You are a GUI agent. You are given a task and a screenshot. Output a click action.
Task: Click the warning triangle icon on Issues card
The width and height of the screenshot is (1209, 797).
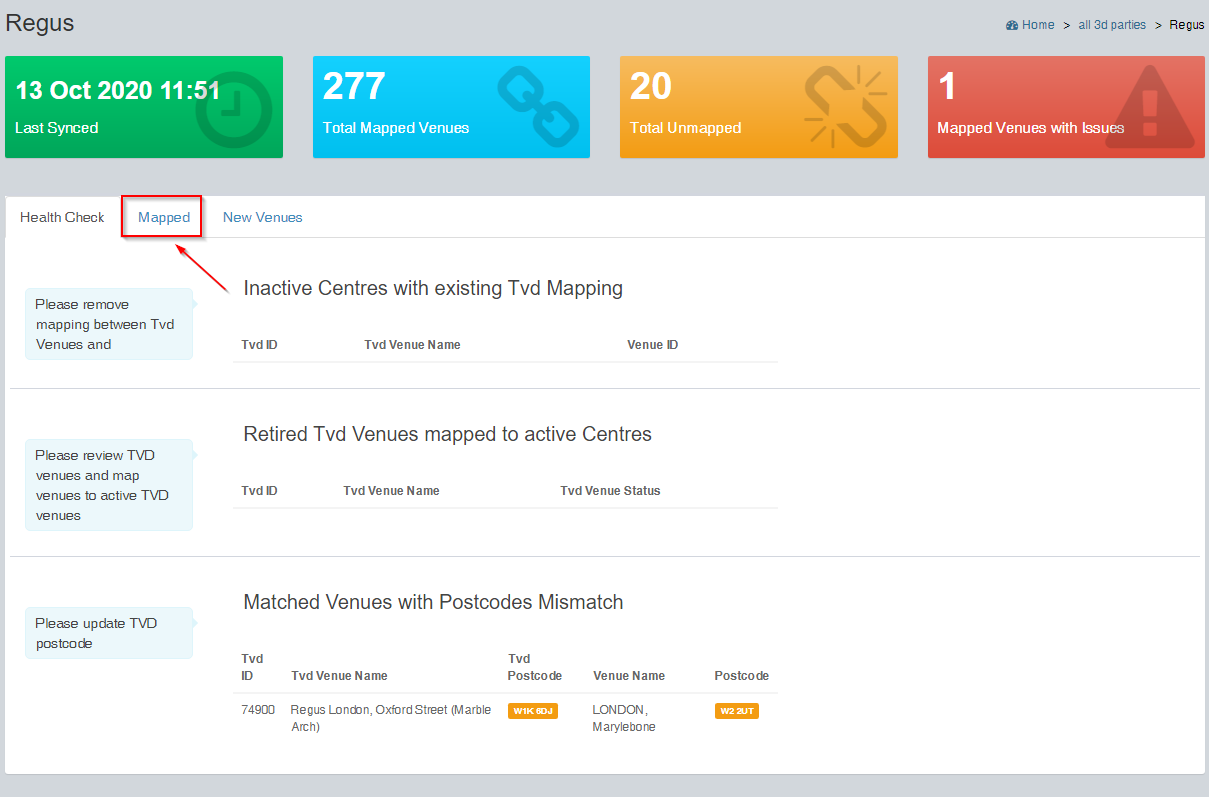point(1149,108)
